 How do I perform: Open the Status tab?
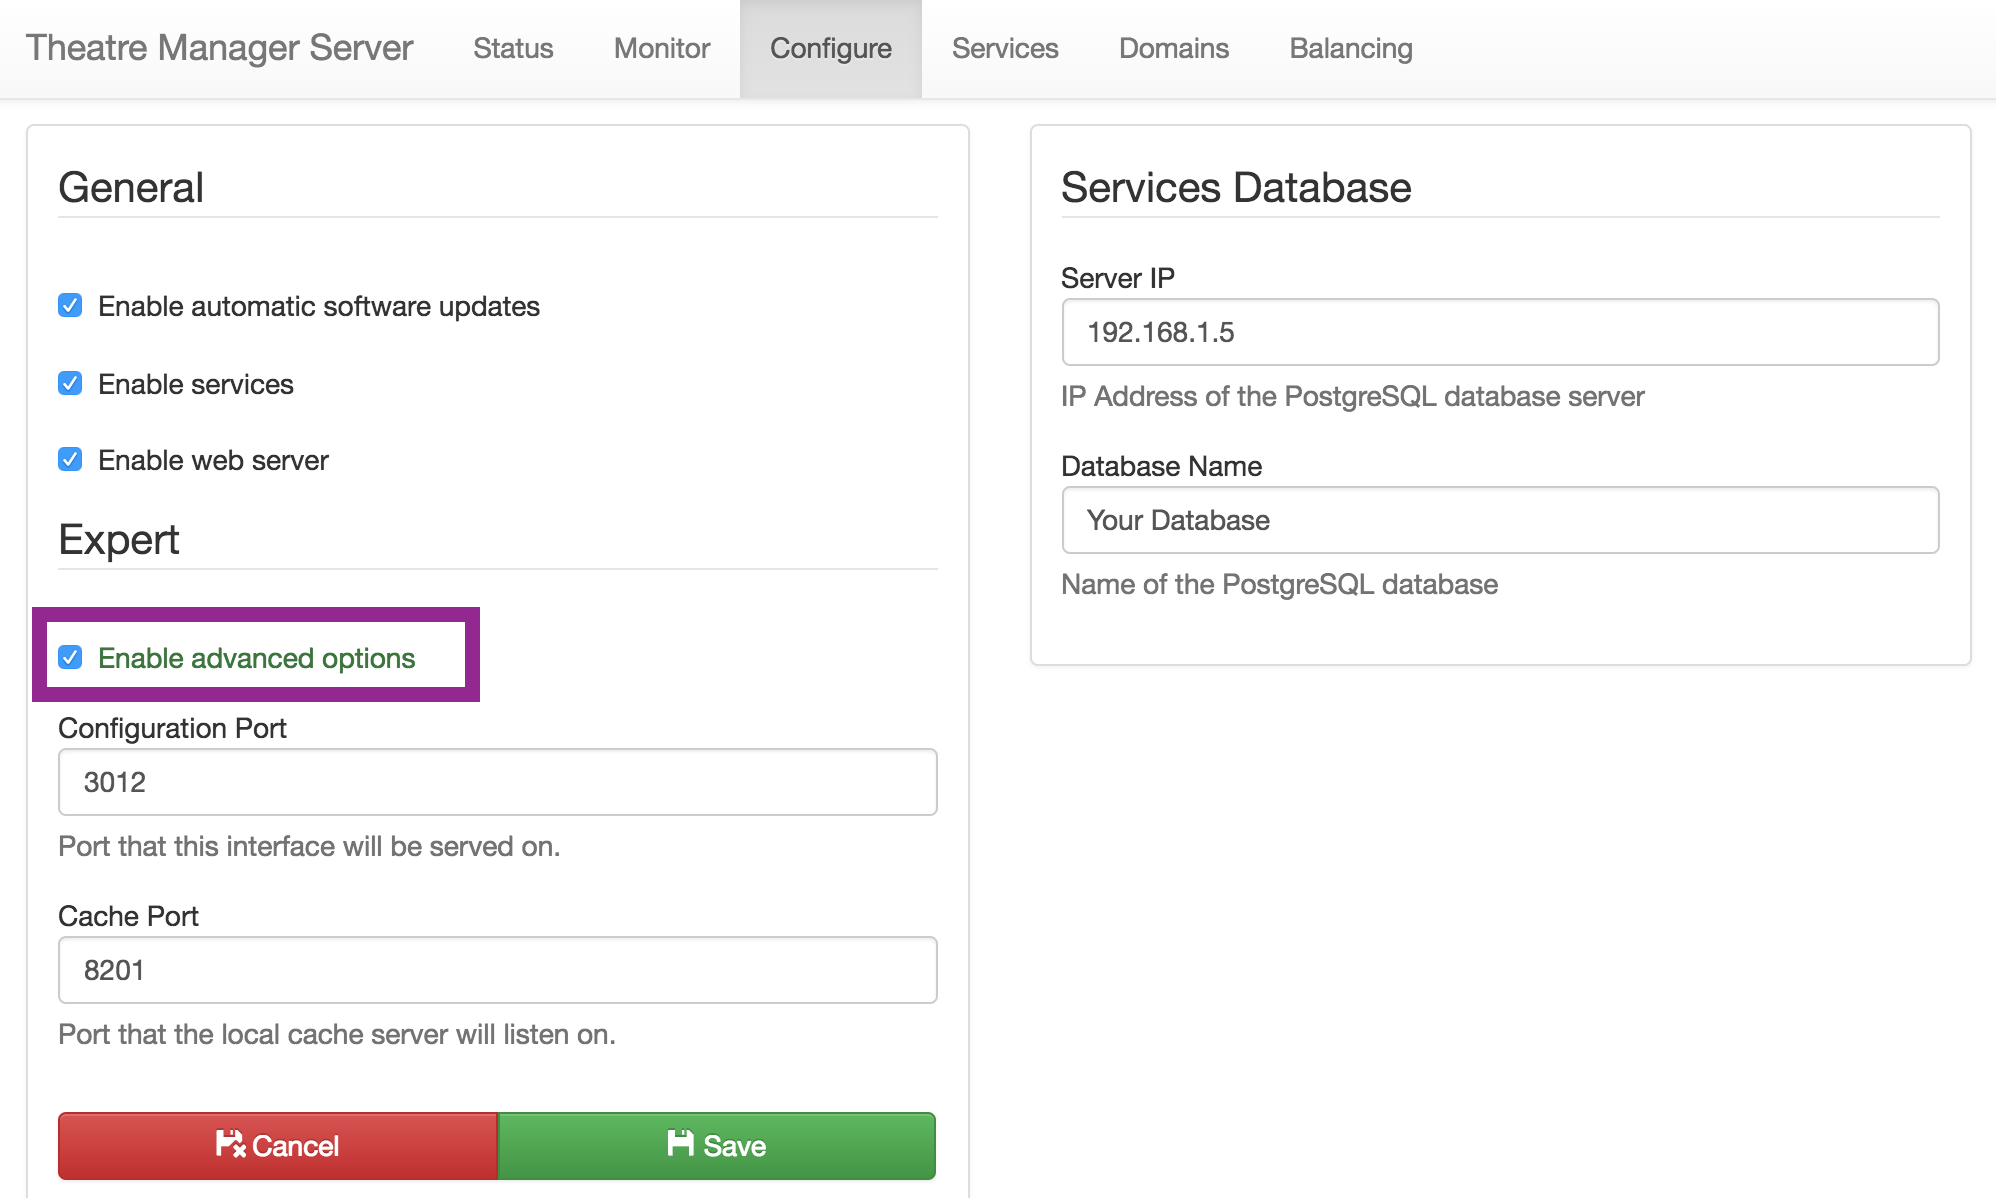pyautogui.click(x=513, y=48)
